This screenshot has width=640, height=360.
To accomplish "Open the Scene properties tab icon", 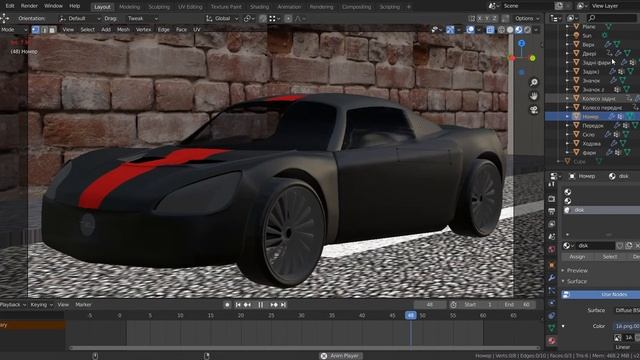I will pos(552,237).
